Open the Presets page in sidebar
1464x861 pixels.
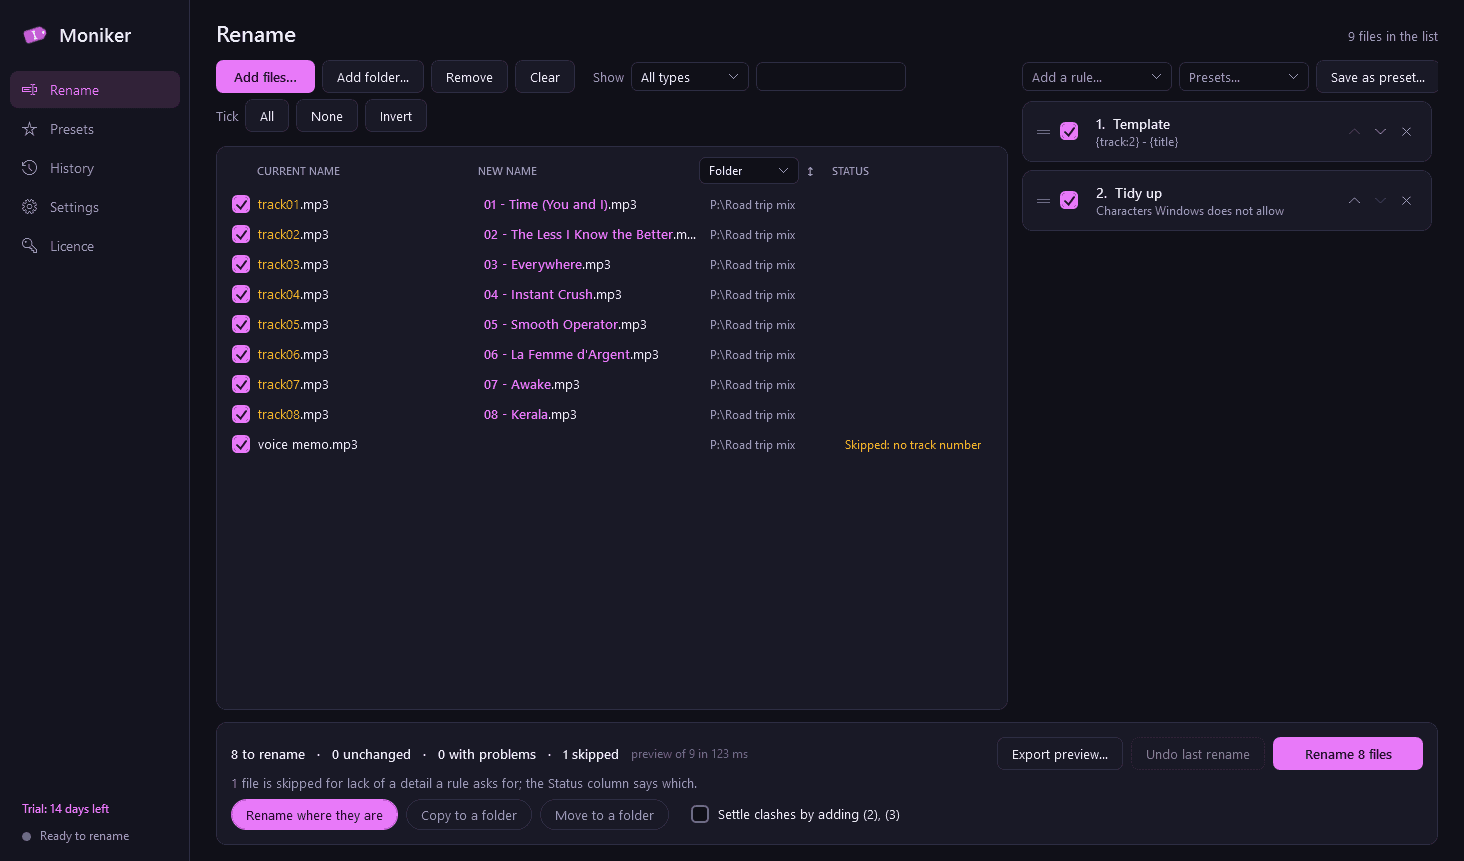click(x=95, y=129)
